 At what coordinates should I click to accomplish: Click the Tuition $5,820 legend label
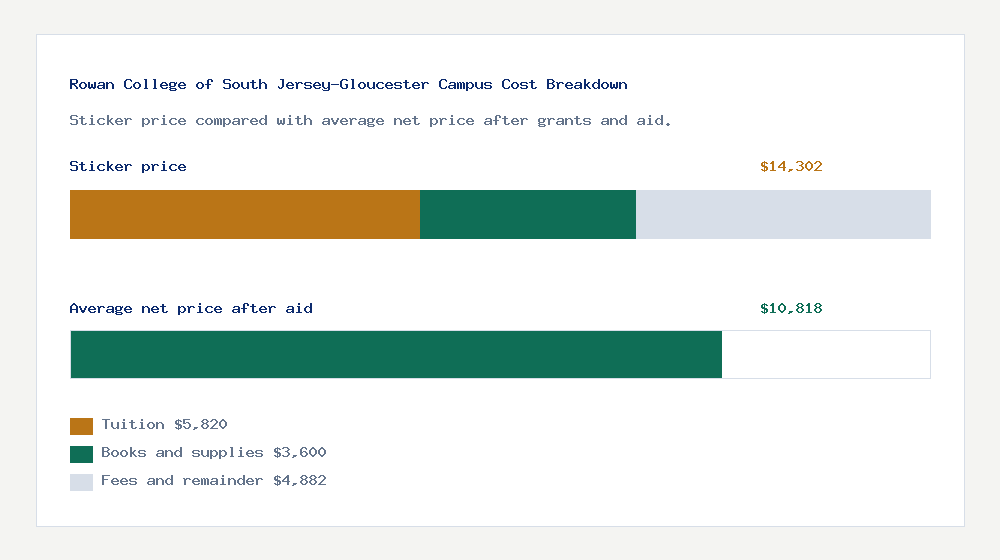pos(165,424)
